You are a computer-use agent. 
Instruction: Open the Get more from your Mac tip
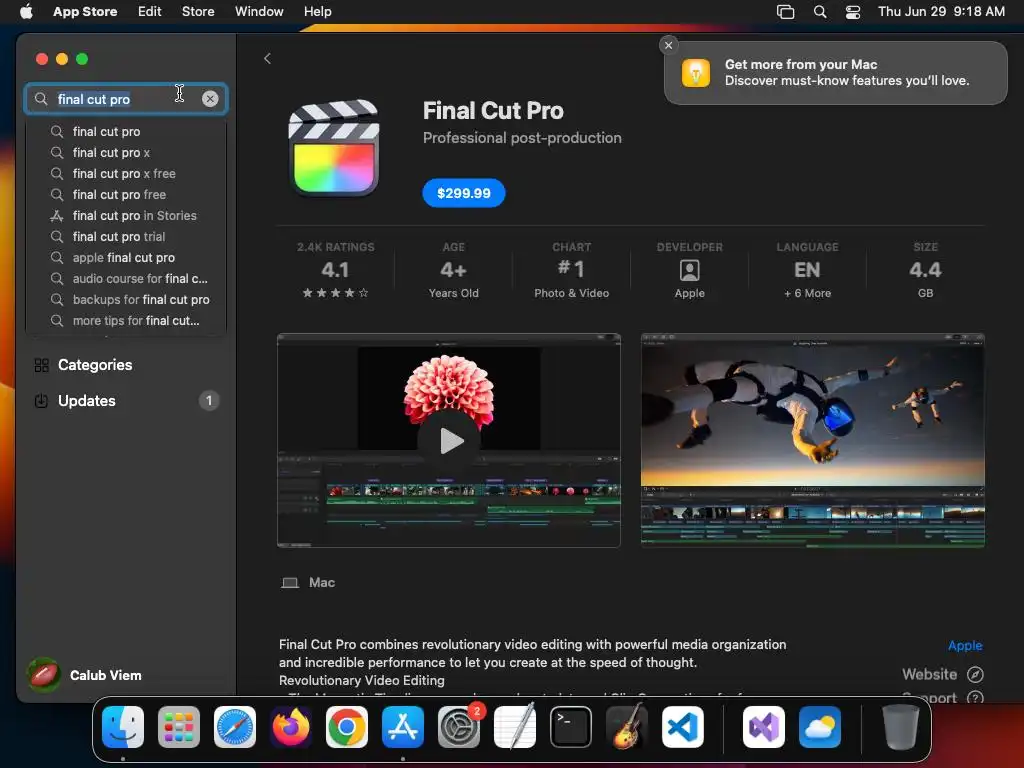(x=835, y=72)
